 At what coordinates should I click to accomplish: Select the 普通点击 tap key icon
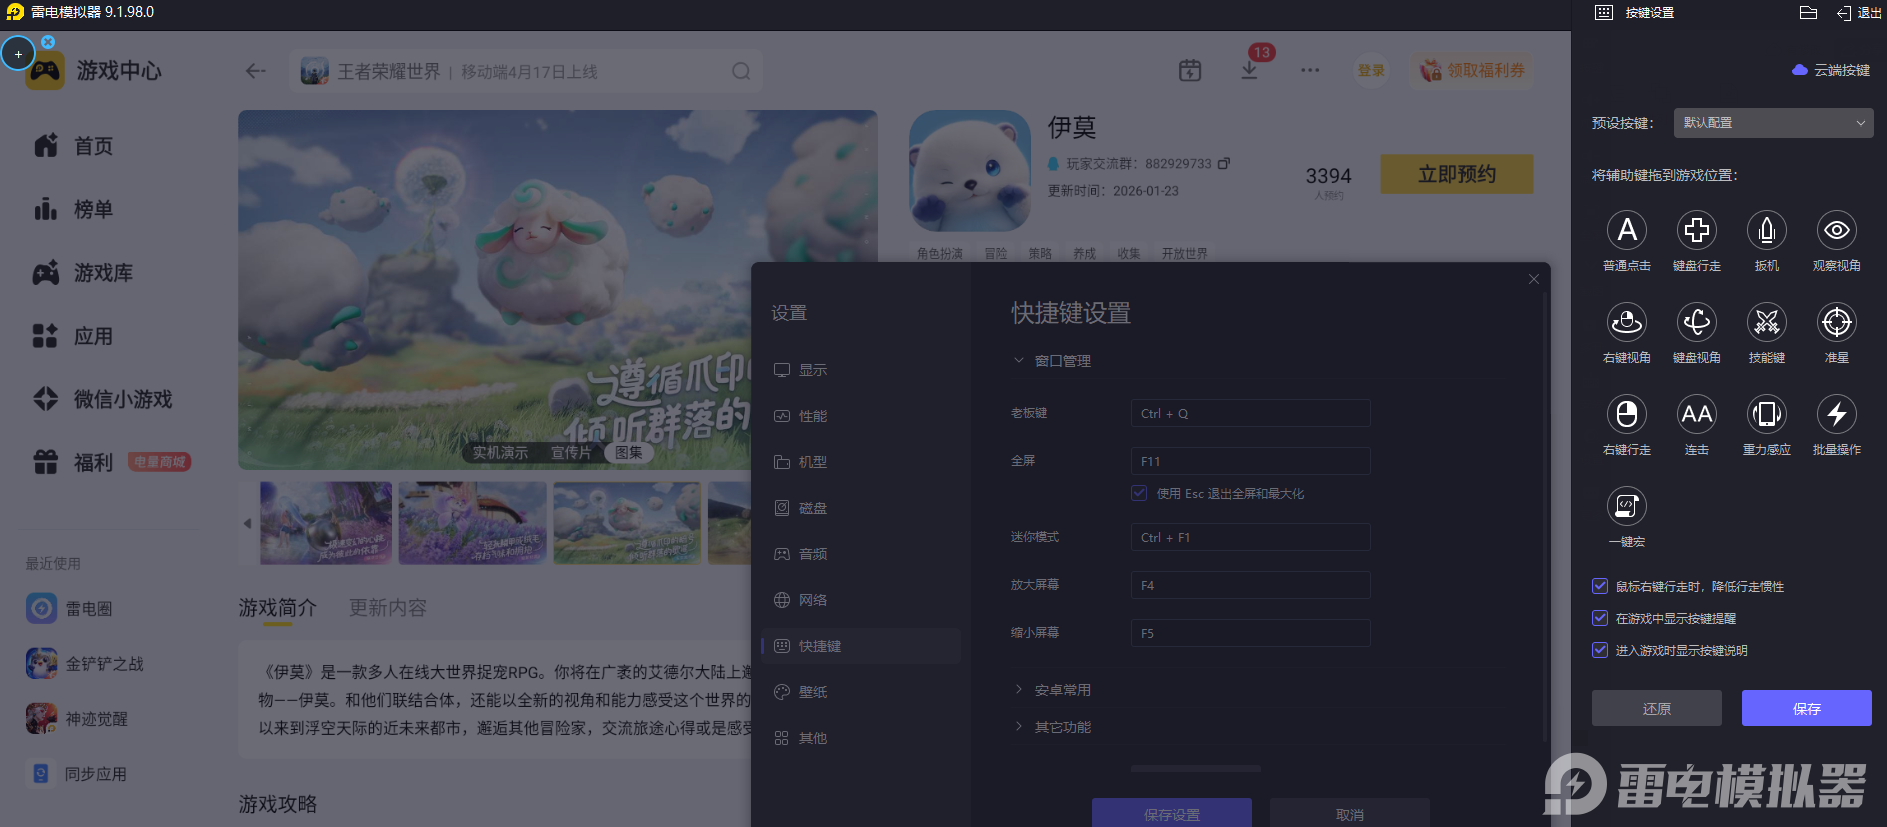[1627, 230]
